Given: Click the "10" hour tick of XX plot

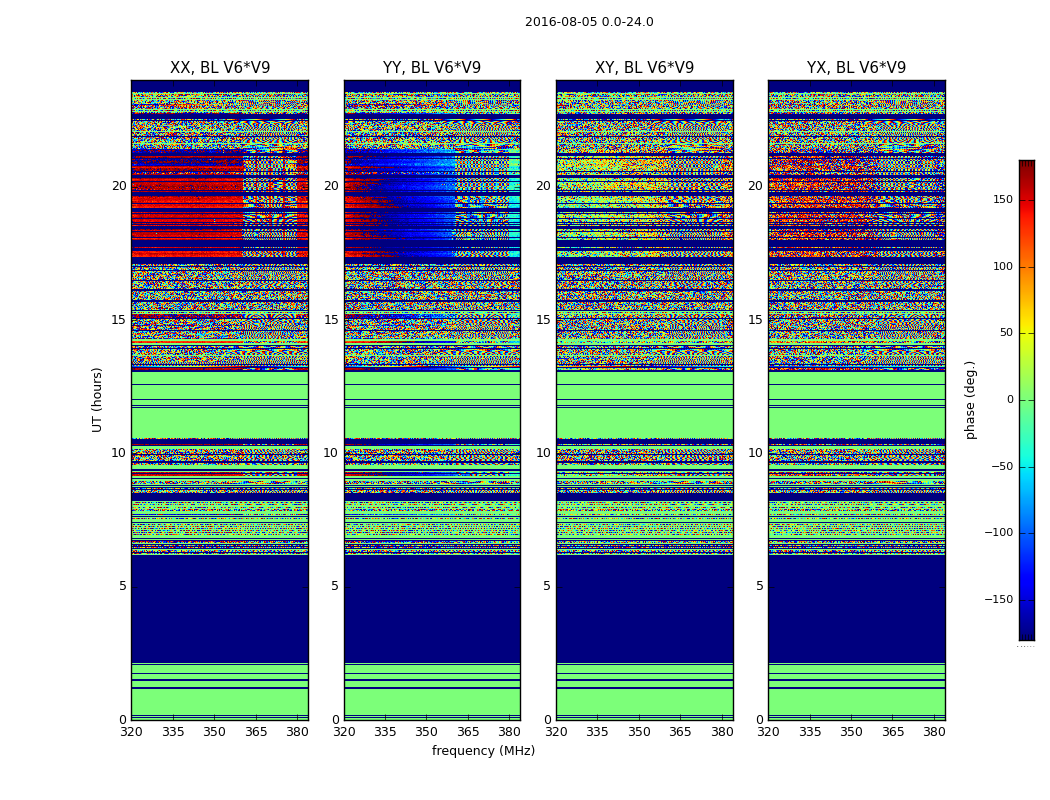Looking at the screenshot, I should [119, 453].
